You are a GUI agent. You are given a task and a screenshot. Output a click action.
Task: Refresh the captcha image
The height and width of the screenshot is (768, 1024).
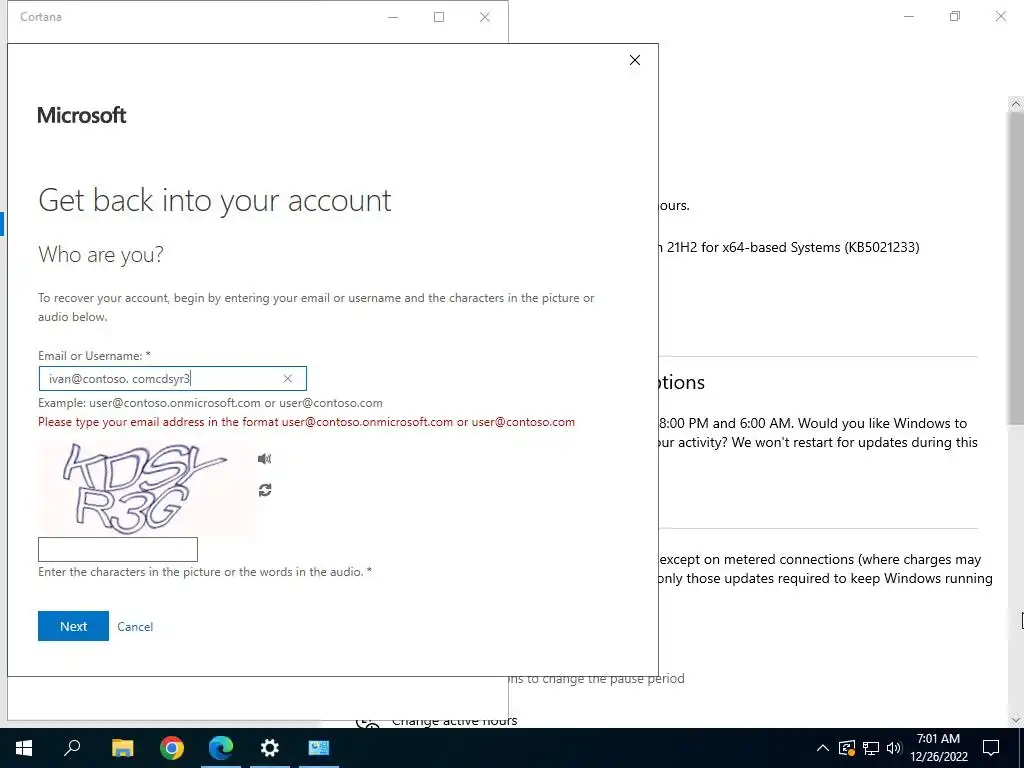point(264,490)
